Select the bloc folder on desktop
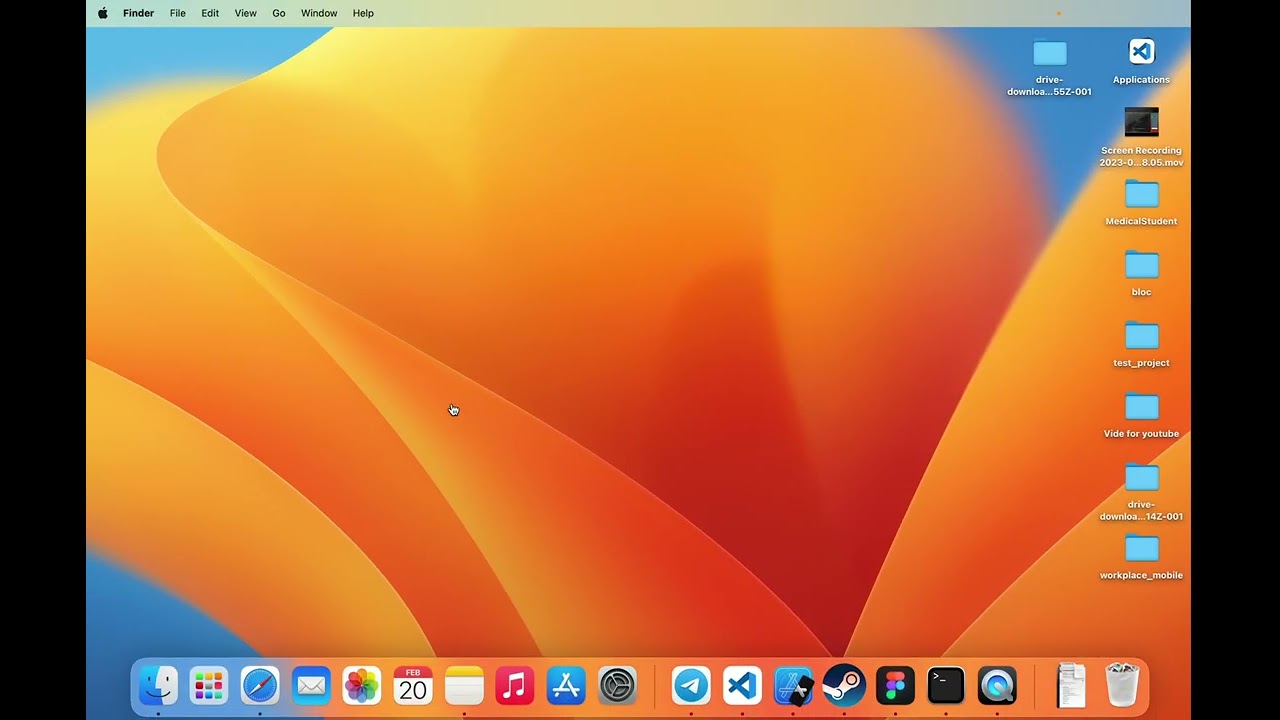Screen dimensions: 1280x720 tap(1141, 265)
